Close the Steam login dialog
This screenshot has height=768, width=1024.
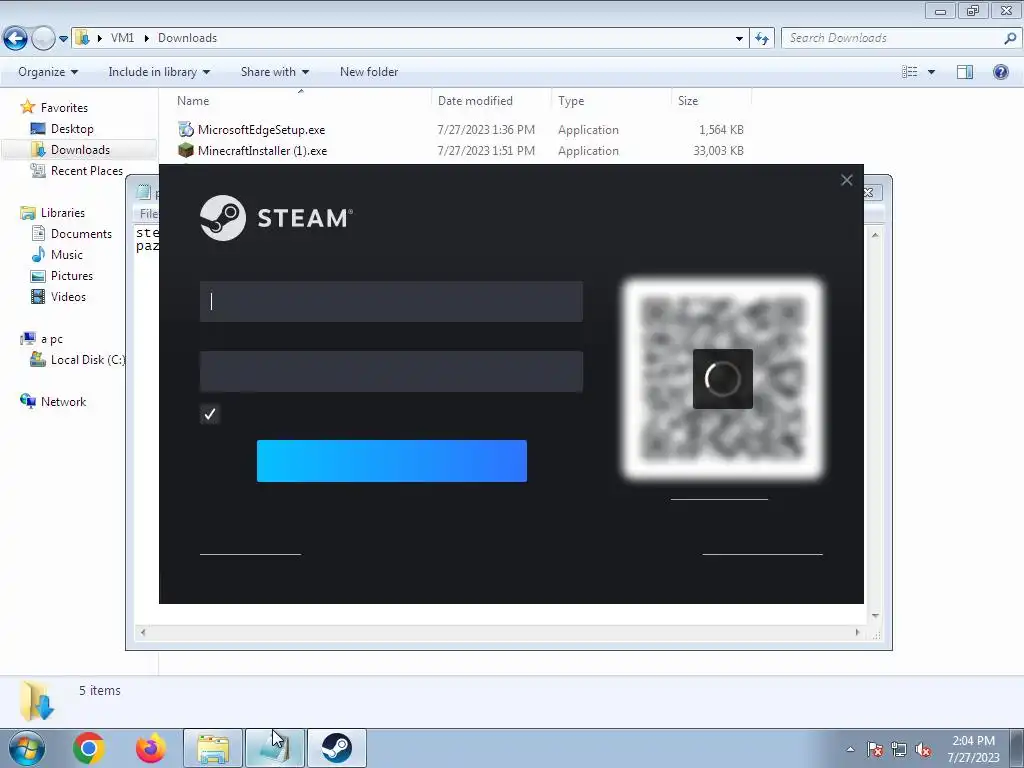click(846, 180)
